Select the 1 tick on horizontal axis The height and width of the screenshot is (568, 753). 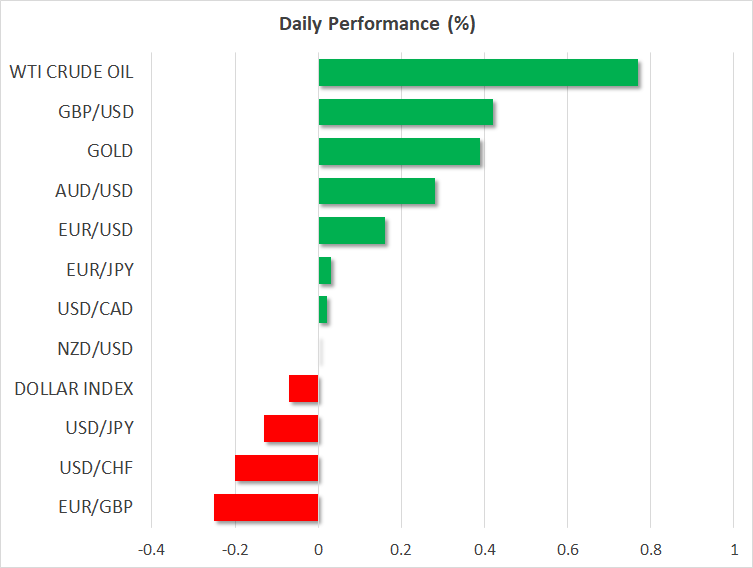pos(733,549)
